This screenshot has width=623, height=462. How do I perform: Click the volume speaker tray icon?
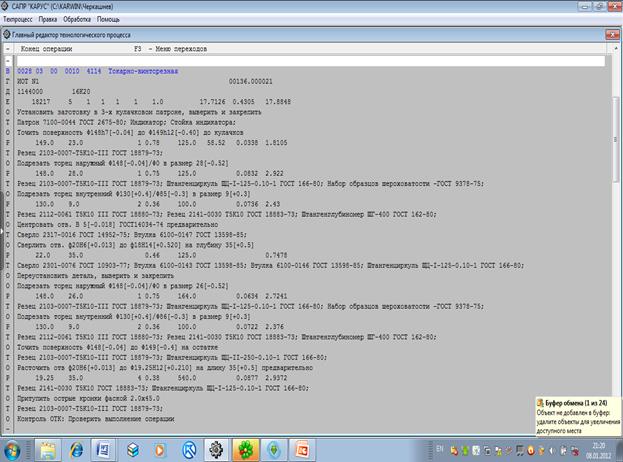(x=552, y=451)
